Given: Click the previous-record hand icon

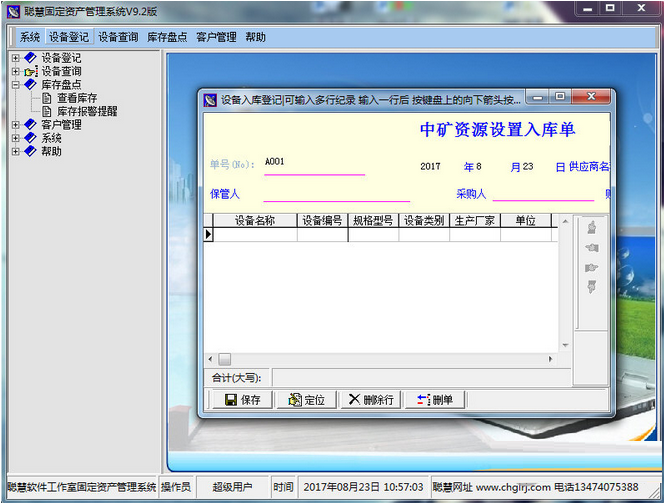Looking at the screenshot, I should click(592, 248).
